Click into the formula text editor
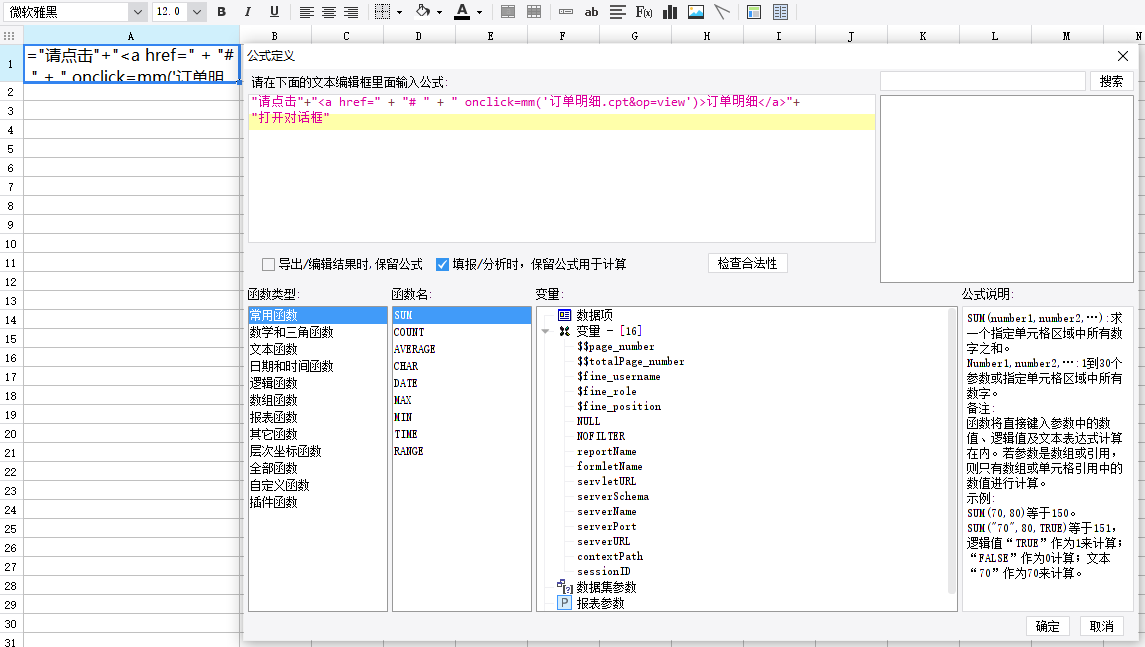This screenshot has height=647, width=1145. click(562, 169)
